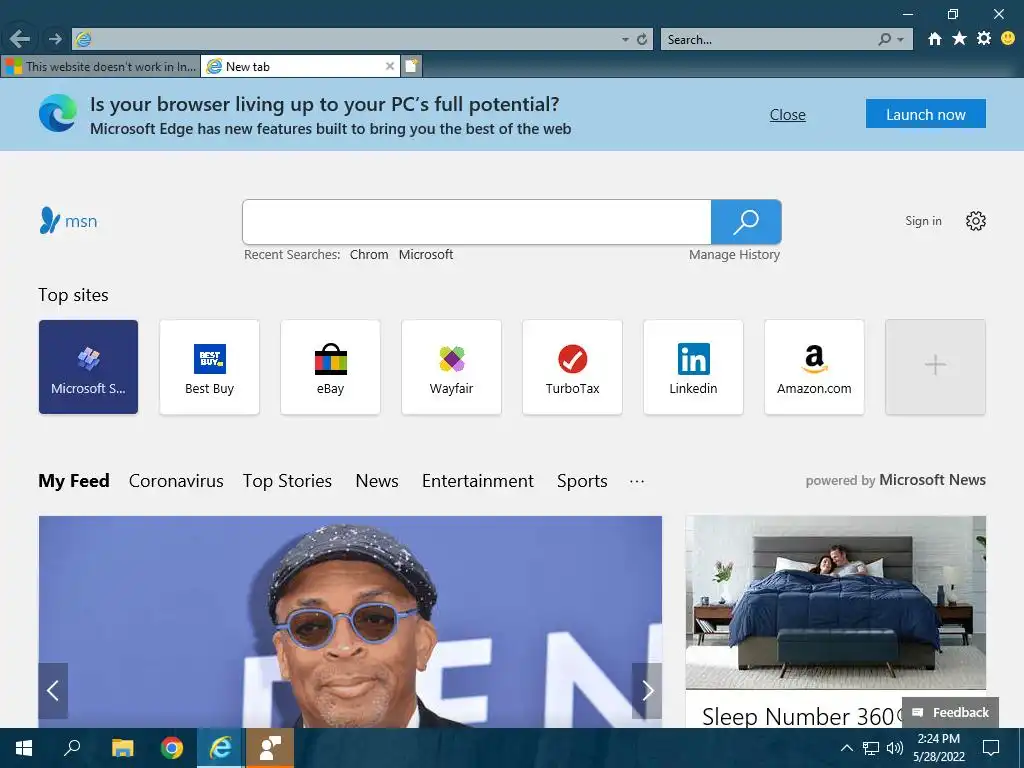Select recent search Chrom
1024x768 pixels.
(369, 255)
